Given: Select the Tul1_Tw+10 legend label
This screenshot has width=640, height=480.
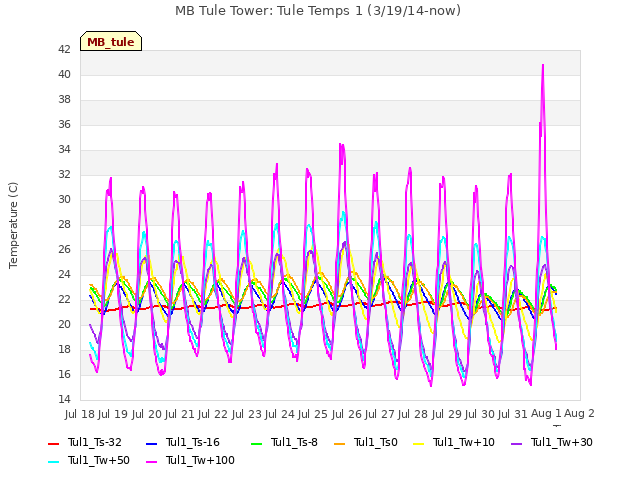Looking at the screenshot, I should pyautogui.click(x=464, y=442).
